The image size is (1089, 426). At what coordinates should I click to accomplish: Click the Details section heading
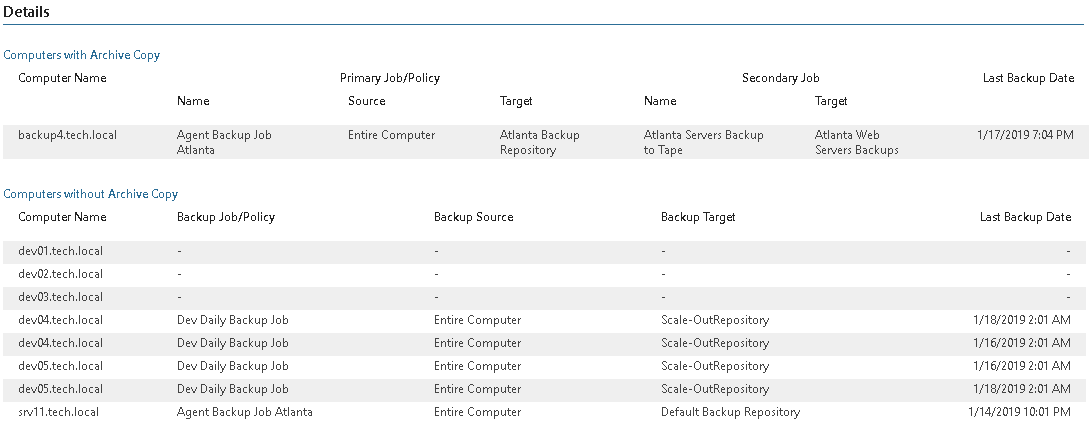pos(26,12)
